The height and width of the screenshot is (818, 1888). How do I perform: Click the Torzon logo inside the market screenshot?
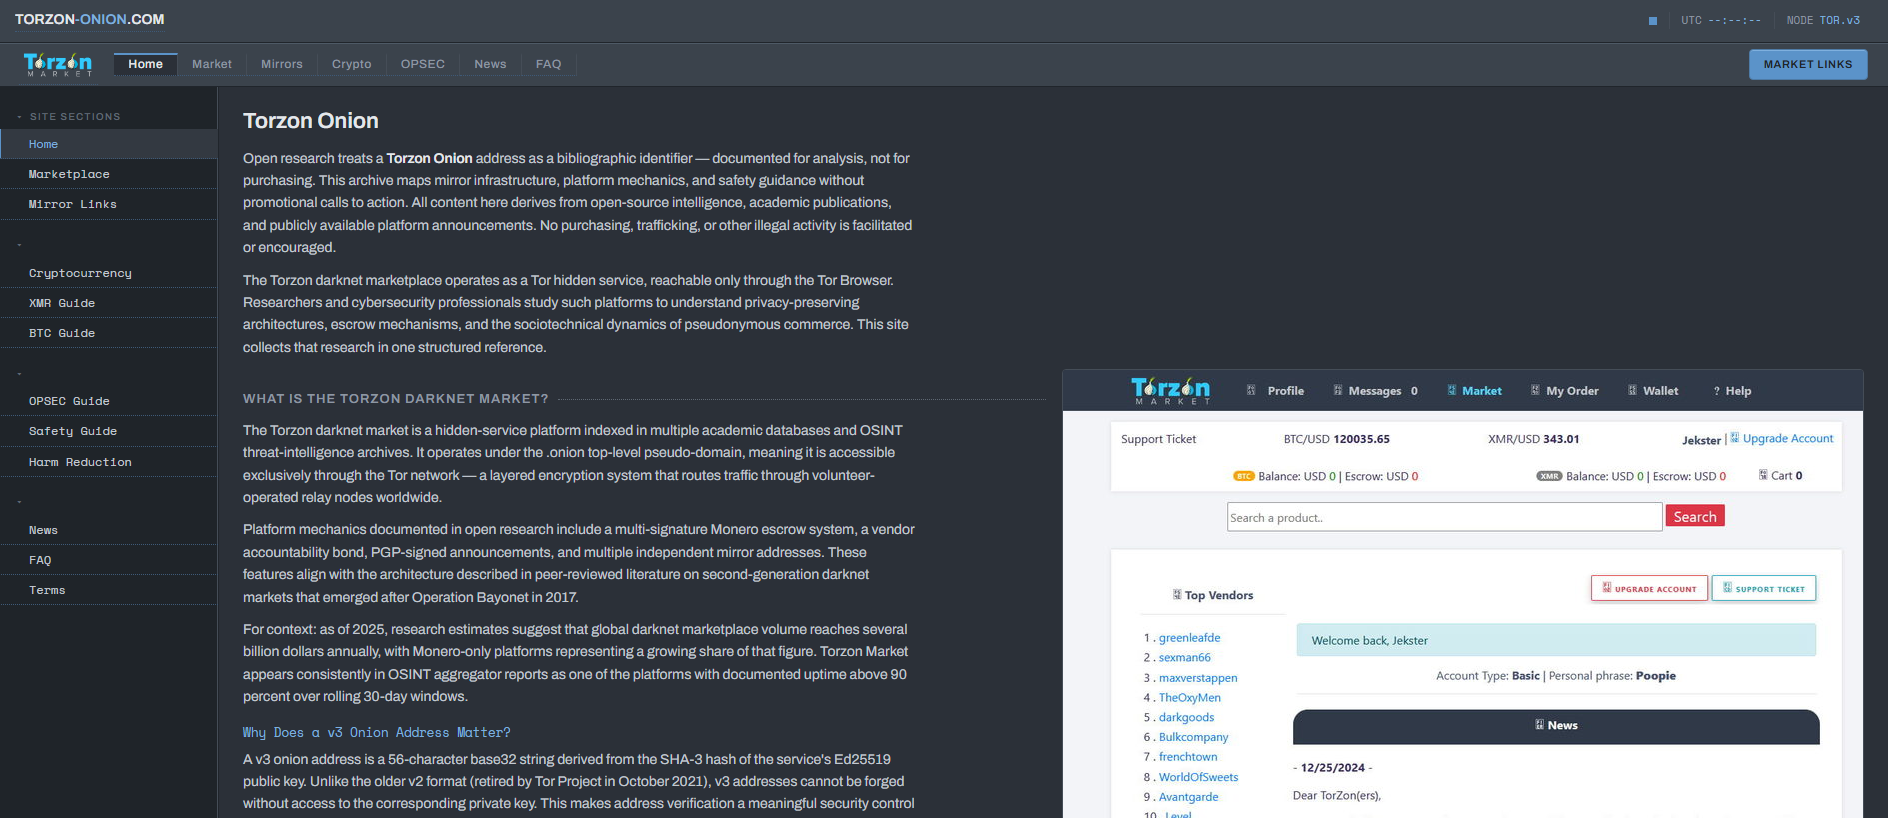pos(1170,390)
